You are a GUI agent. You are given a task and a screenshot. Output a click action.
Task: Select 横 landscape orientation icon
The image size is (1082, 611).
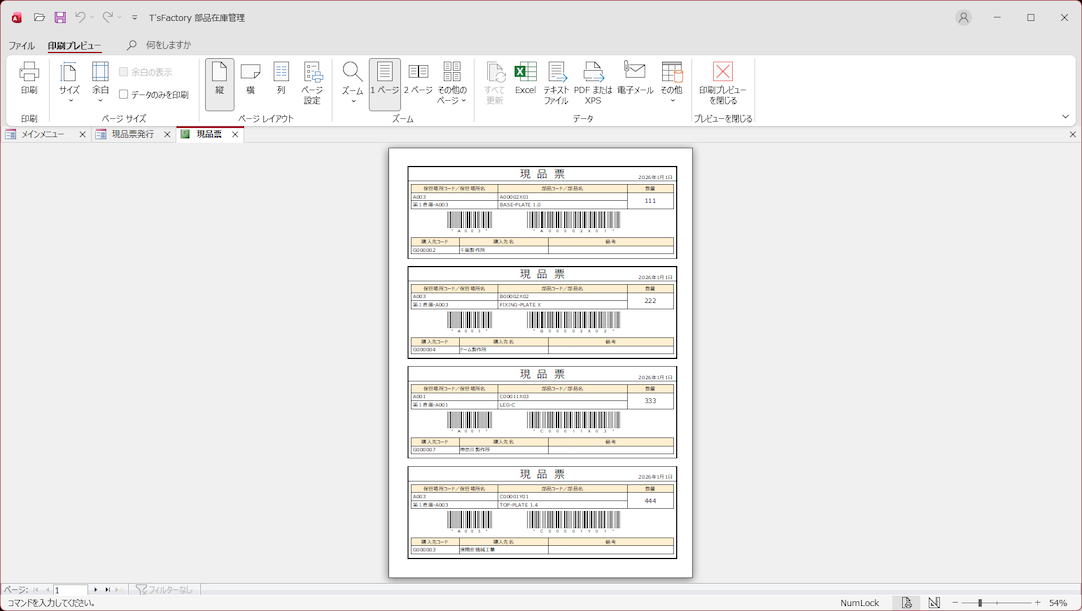pyautogui.click(x=250, y=78)
